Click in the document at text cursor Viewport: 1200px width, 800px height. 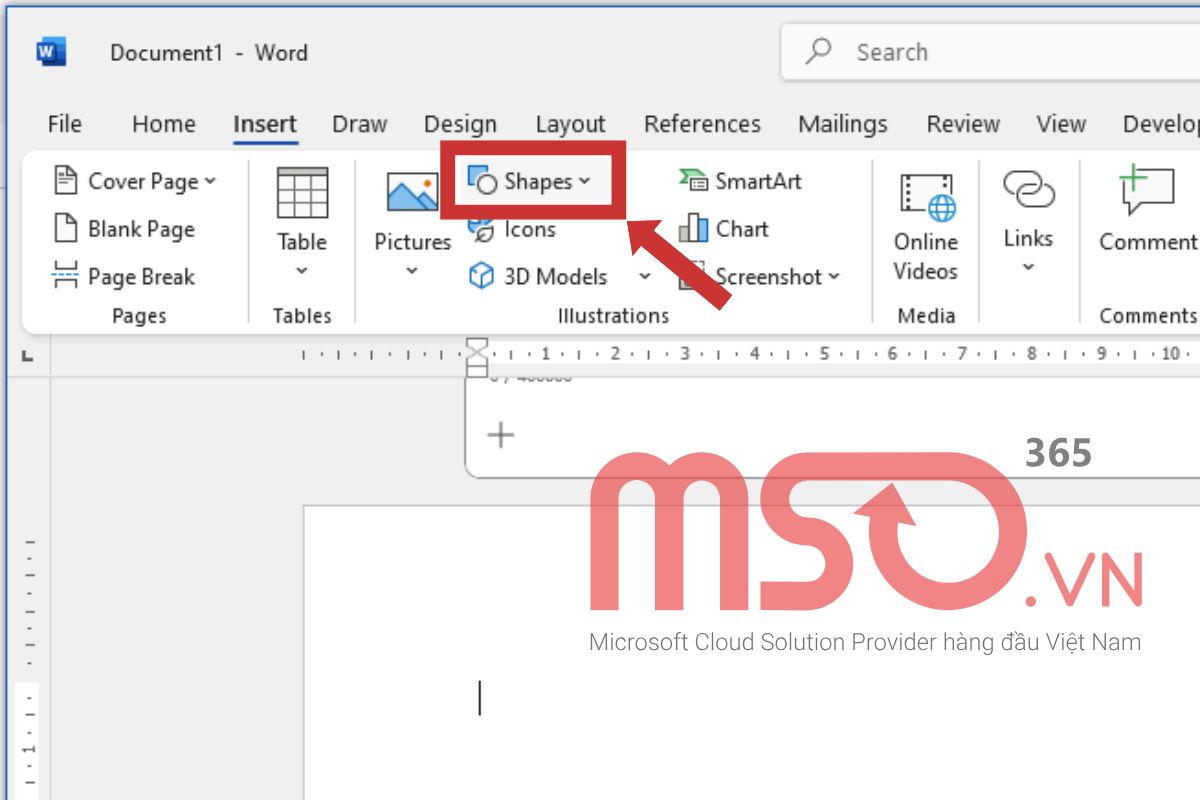click(480, 698)
